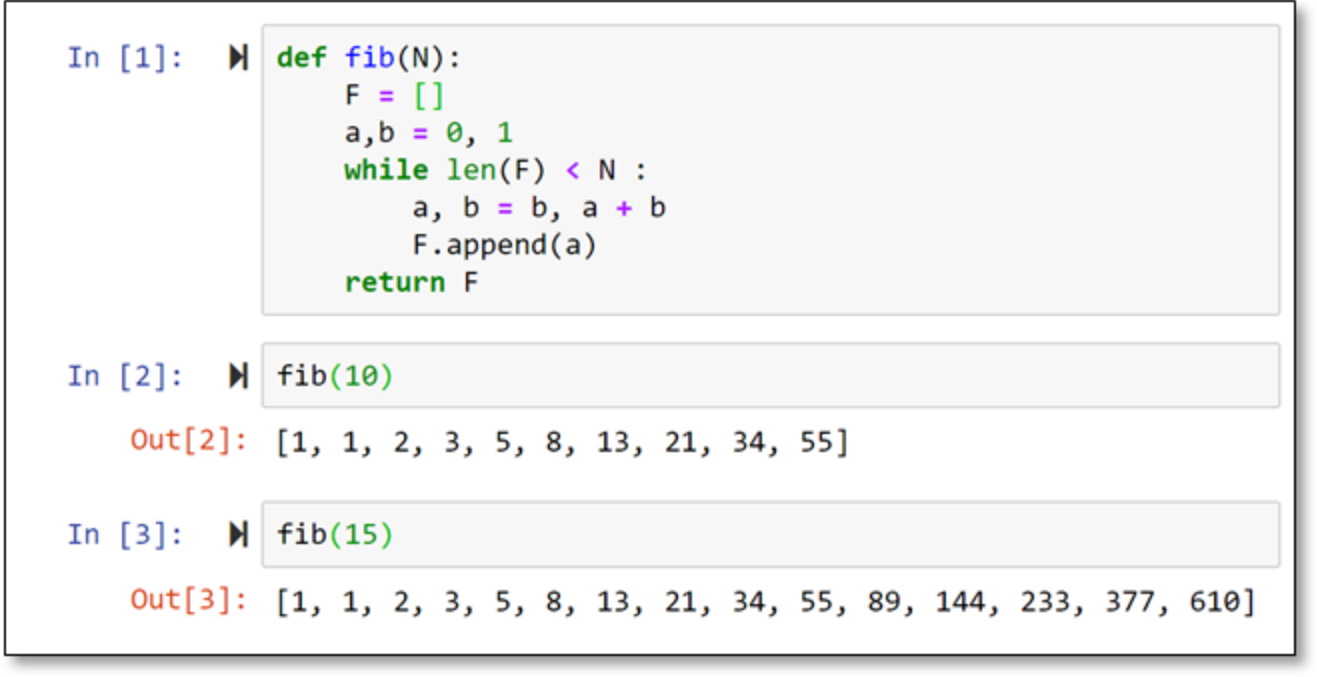Image resolution: width=1317 pixels, height=677 pixels.
Task: Click the run icon beside fib(10)
Action: [238, 376]
